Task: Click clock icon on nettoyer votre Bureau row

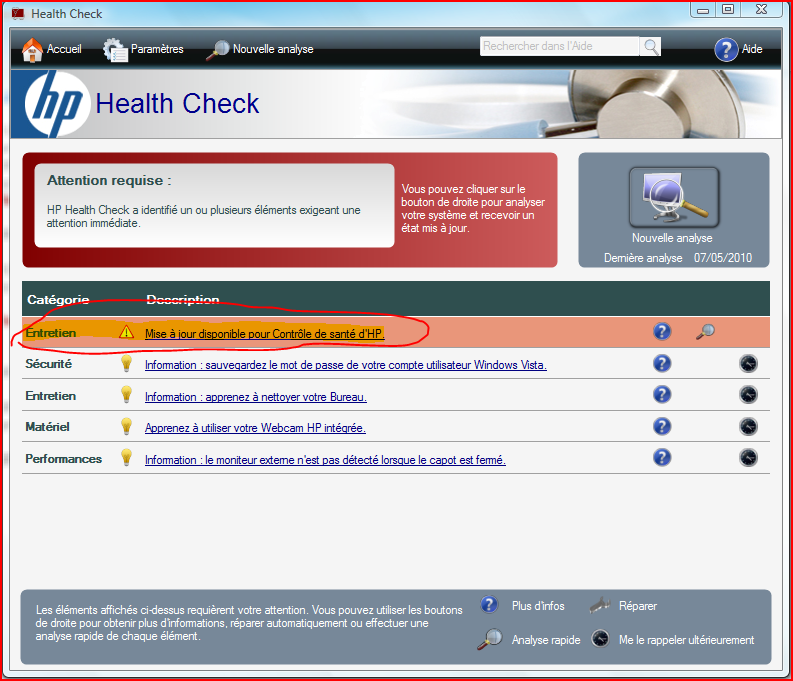Action: 748,395
